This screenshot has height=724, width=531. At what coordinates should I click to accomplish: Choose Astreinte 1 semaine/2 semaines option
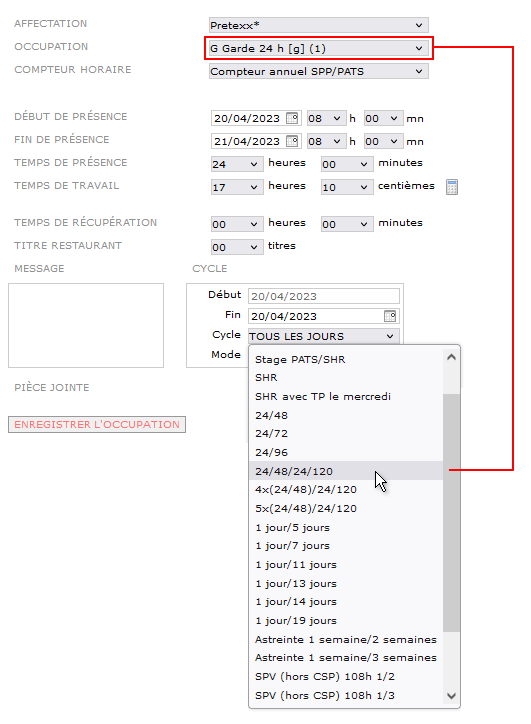(x=346, y=640)
